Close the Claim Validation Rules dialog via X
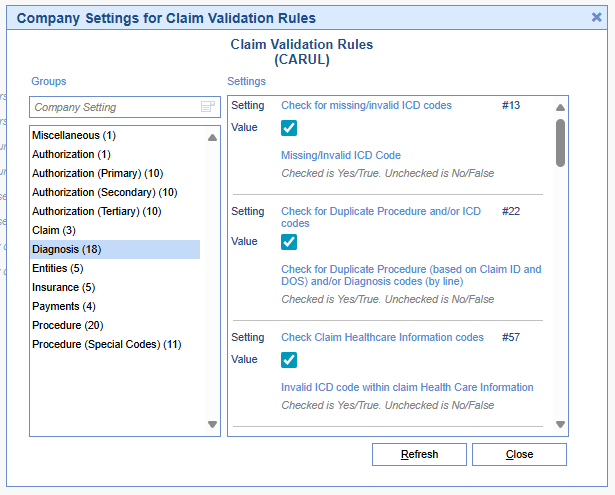Screen dimensions: 615x495 (x=596, y=17)
